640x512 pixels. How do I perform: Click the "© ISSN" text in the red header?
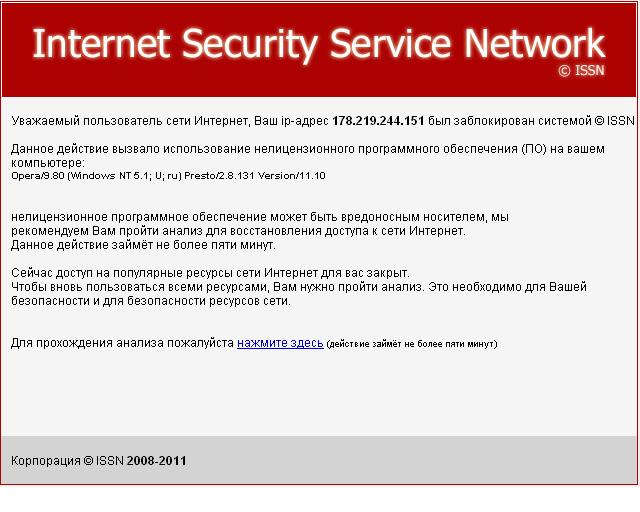tap(581, 72)
